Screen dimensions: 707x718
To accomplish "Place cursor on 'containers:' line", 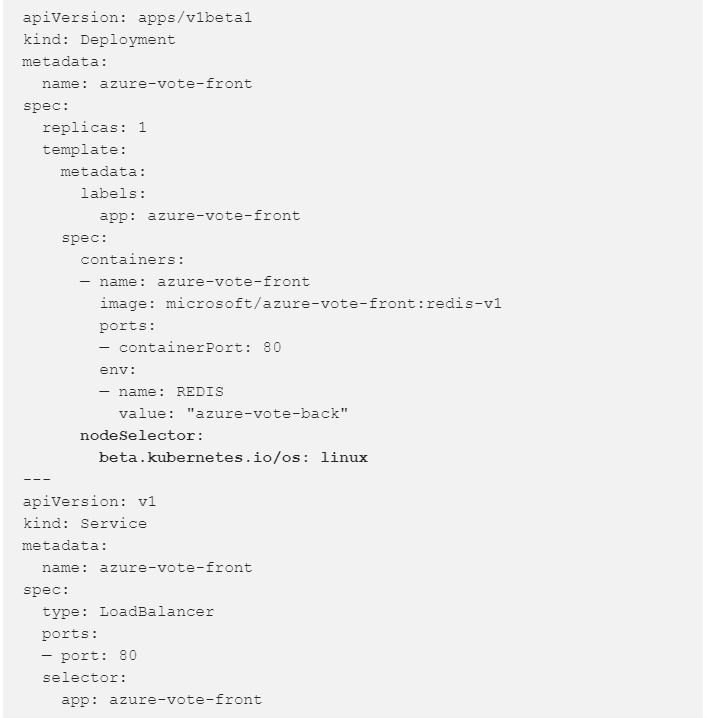I will click(x=132, y=260).
